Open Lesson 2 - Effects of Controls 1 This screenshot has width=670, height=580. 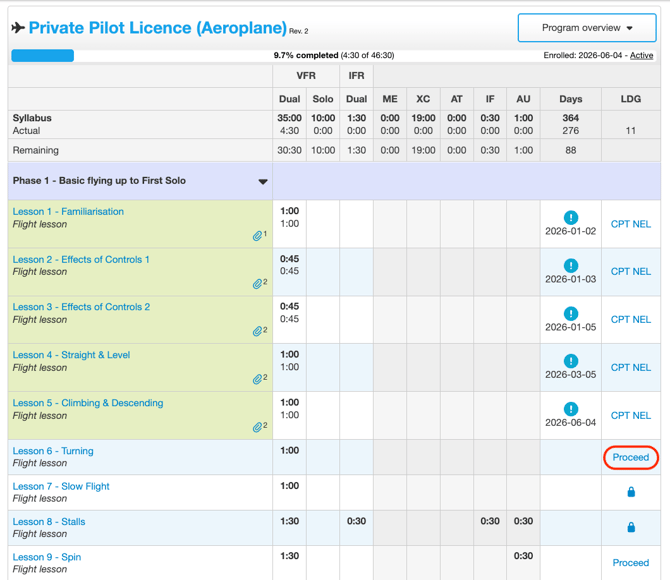click(81, 259)
